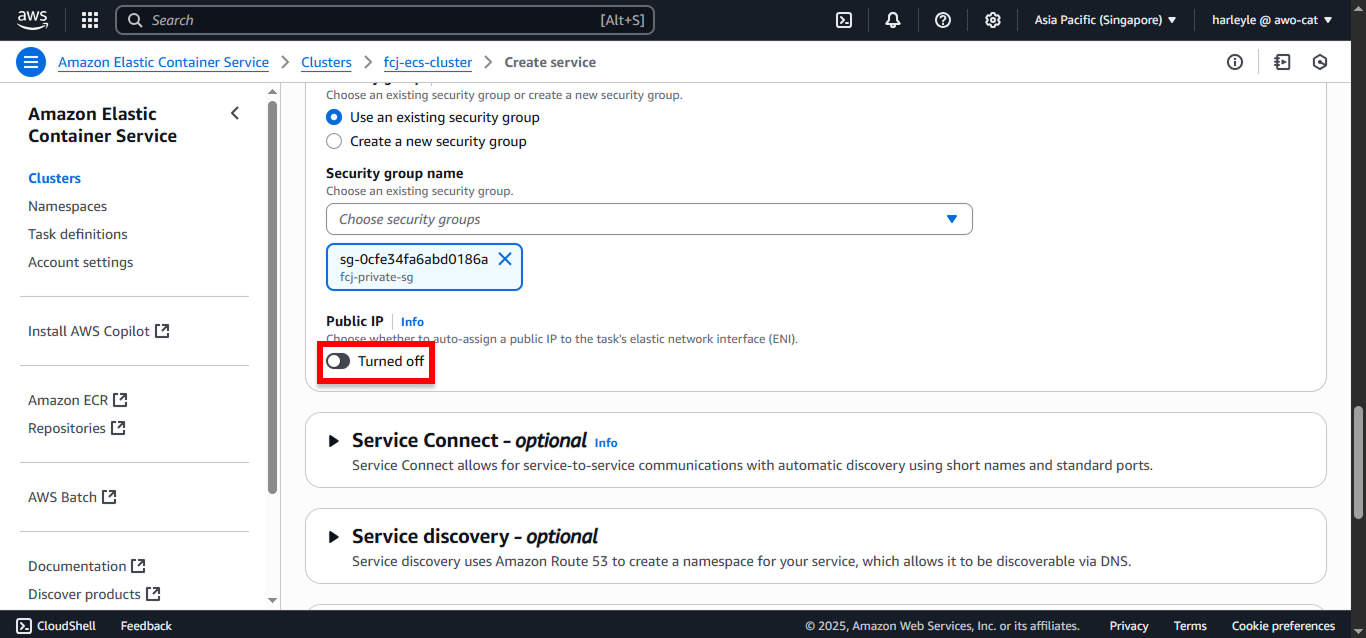Open the Asia Pacific (Singapore) region menu
Image resolution: width=1366 pixels, height=638 pixels.
click(1105, 20)
